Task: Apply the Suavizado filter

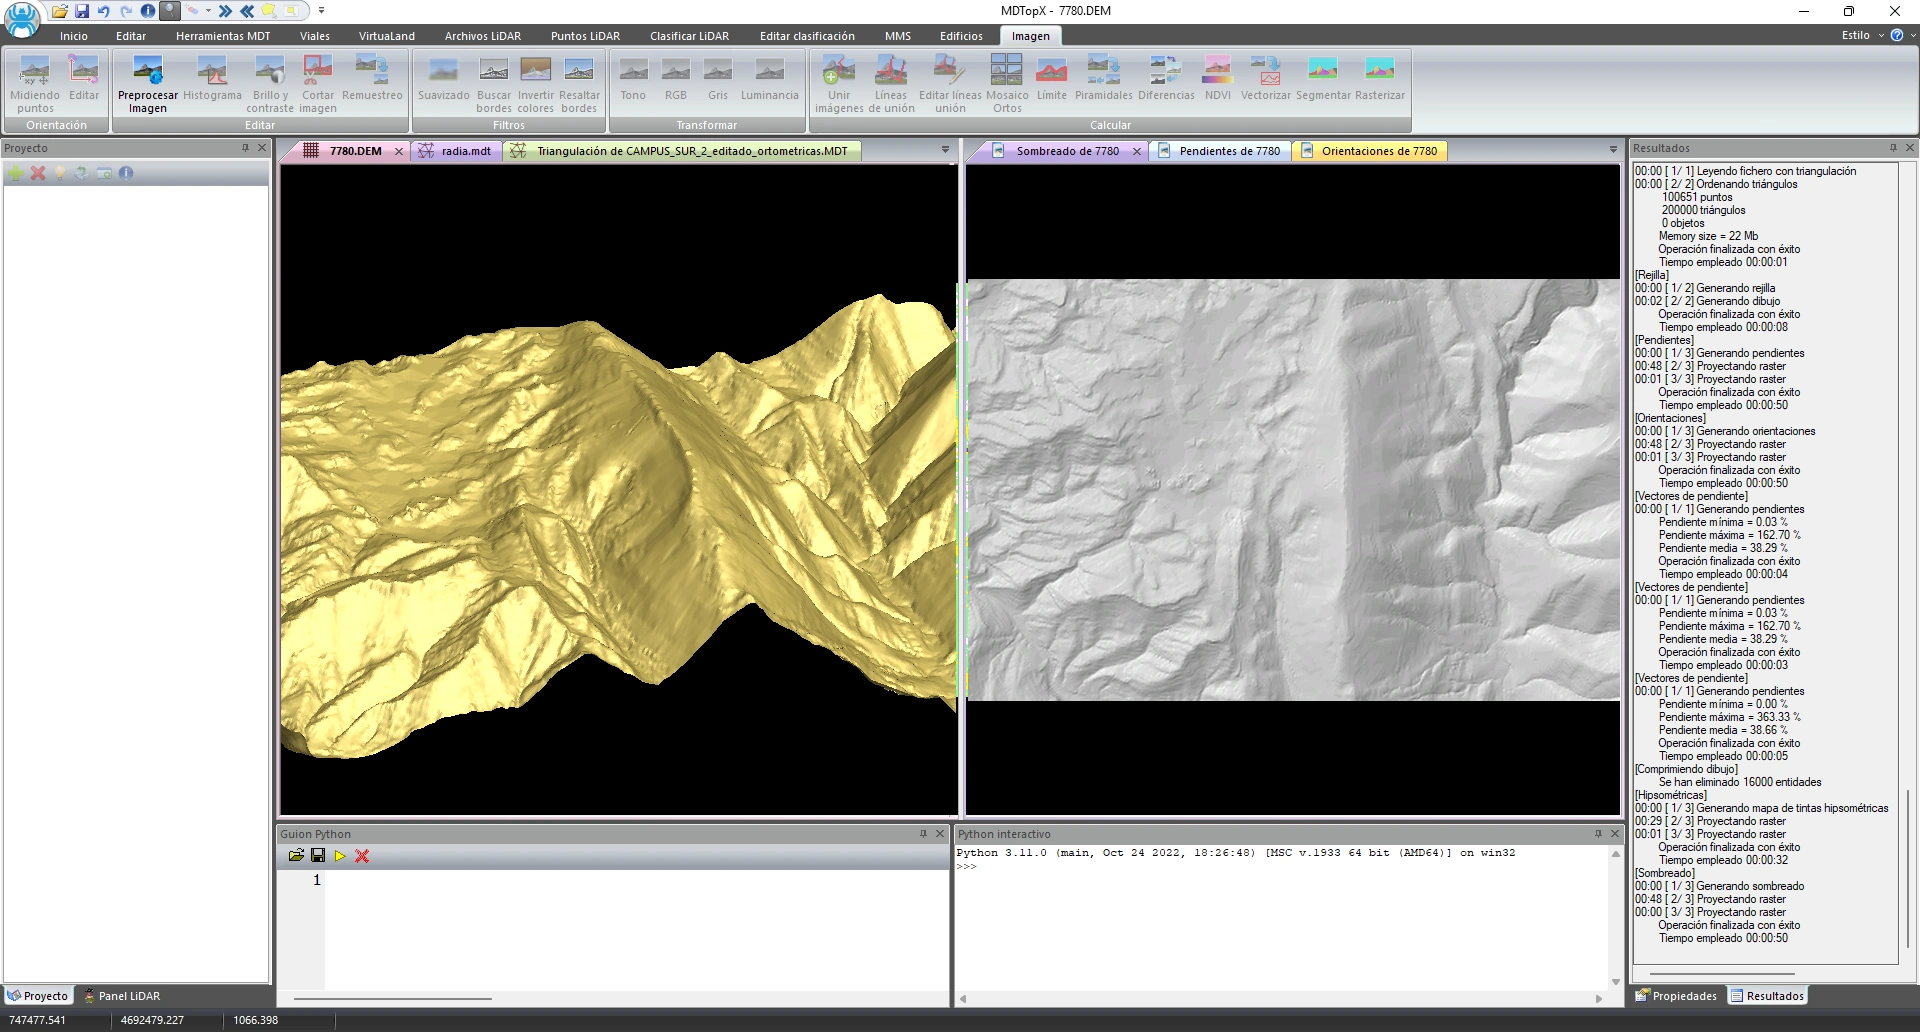Action: (x=443, y=78)
